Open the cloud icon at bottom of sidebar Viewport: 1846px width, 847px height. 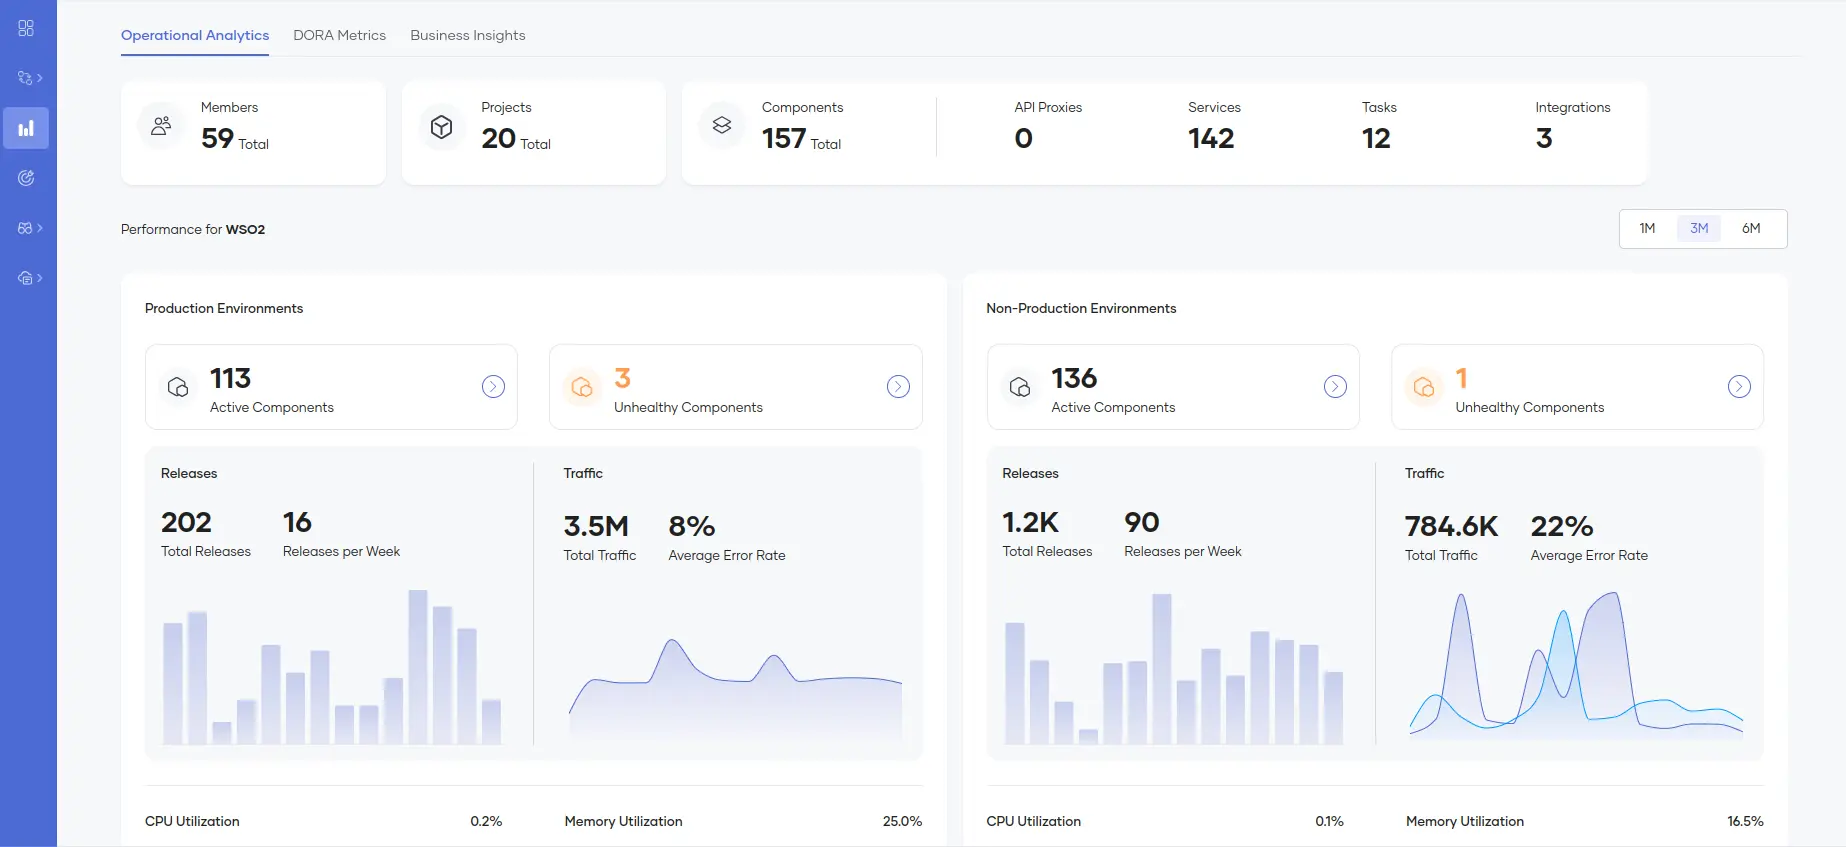pyautogui.click(x=25, y=278)
